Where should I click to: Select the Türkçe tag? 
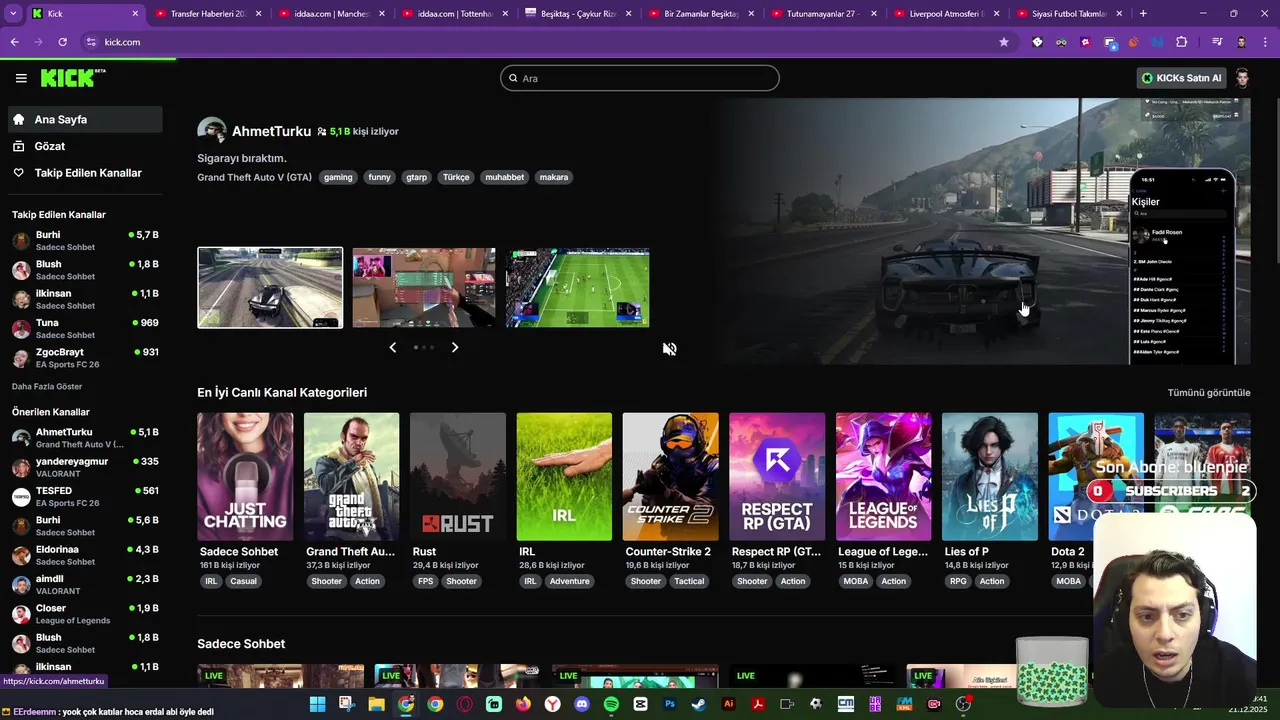[x=456, y=177]
